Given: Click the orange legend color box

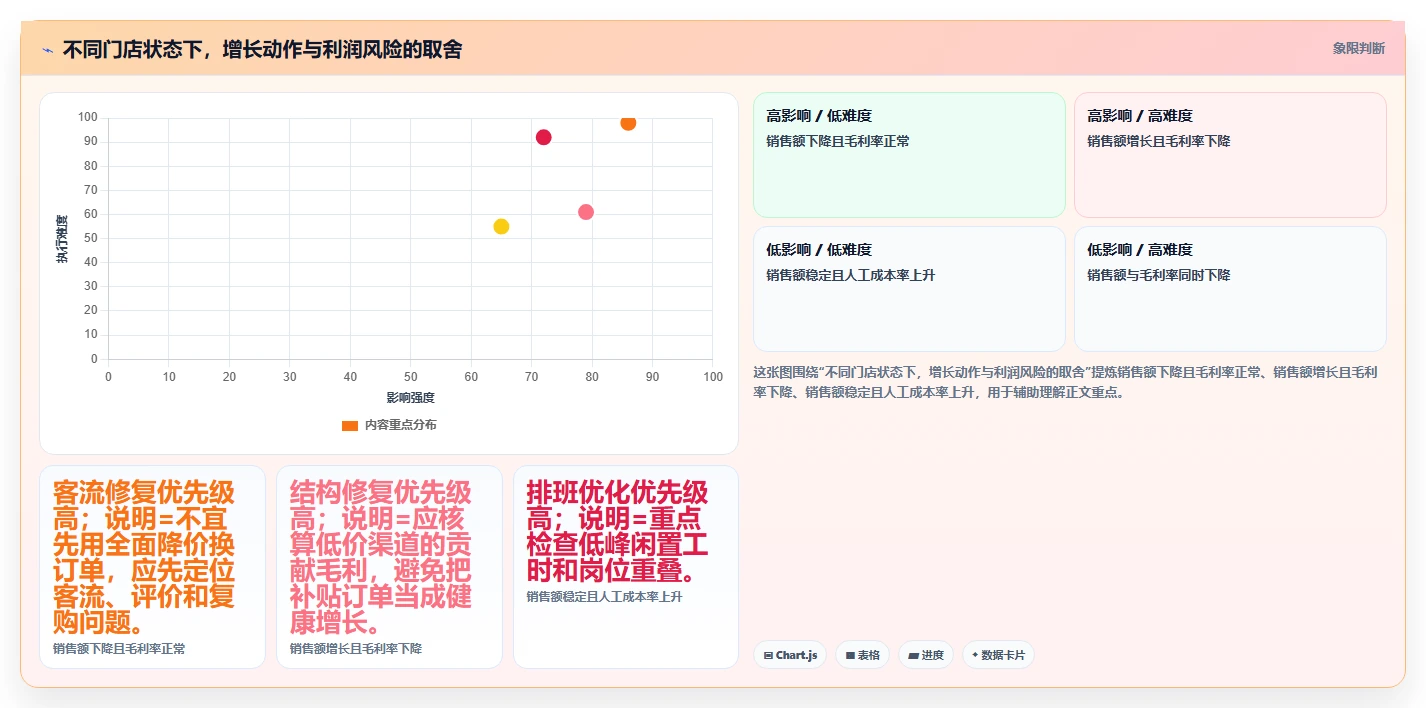Looking at the screenshot, I should coord(349,425).
